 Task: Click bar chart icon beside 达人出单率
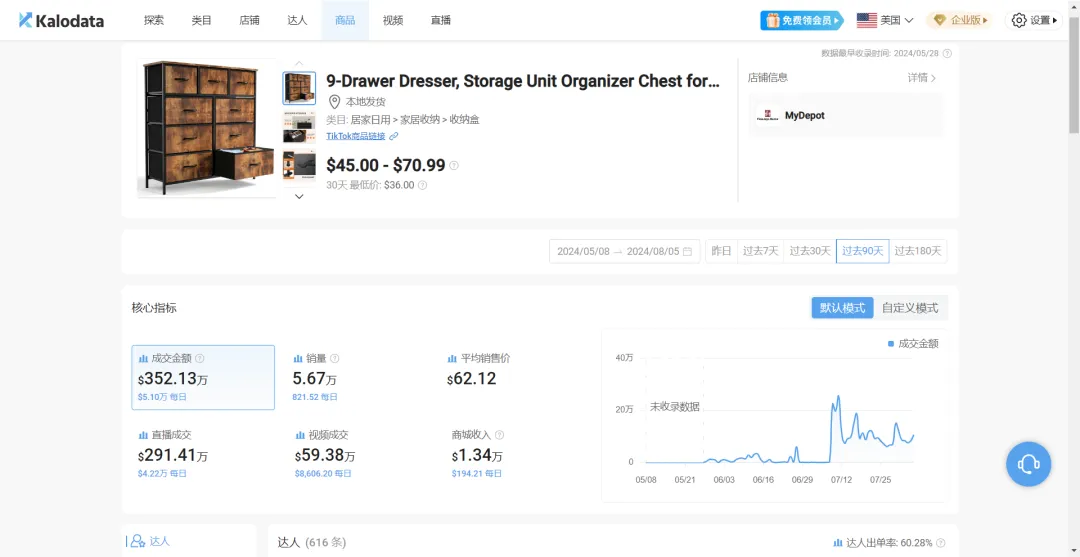[x=838, y=543]
